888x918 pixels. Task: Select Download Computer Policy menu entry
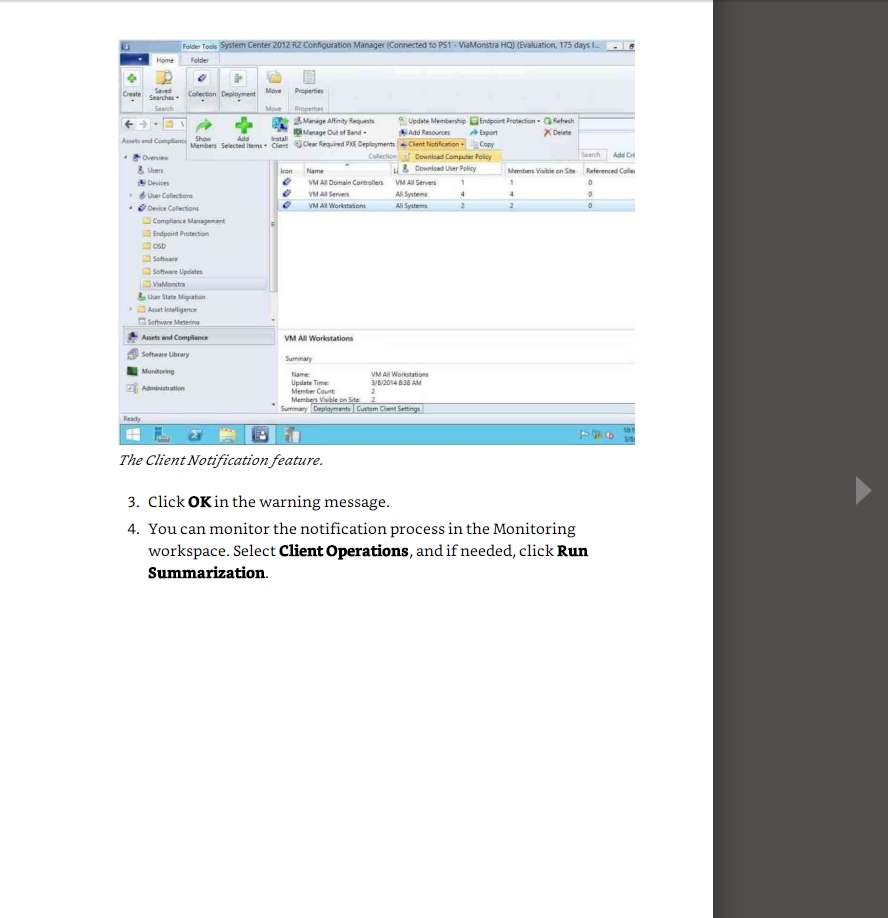point(452,157)
